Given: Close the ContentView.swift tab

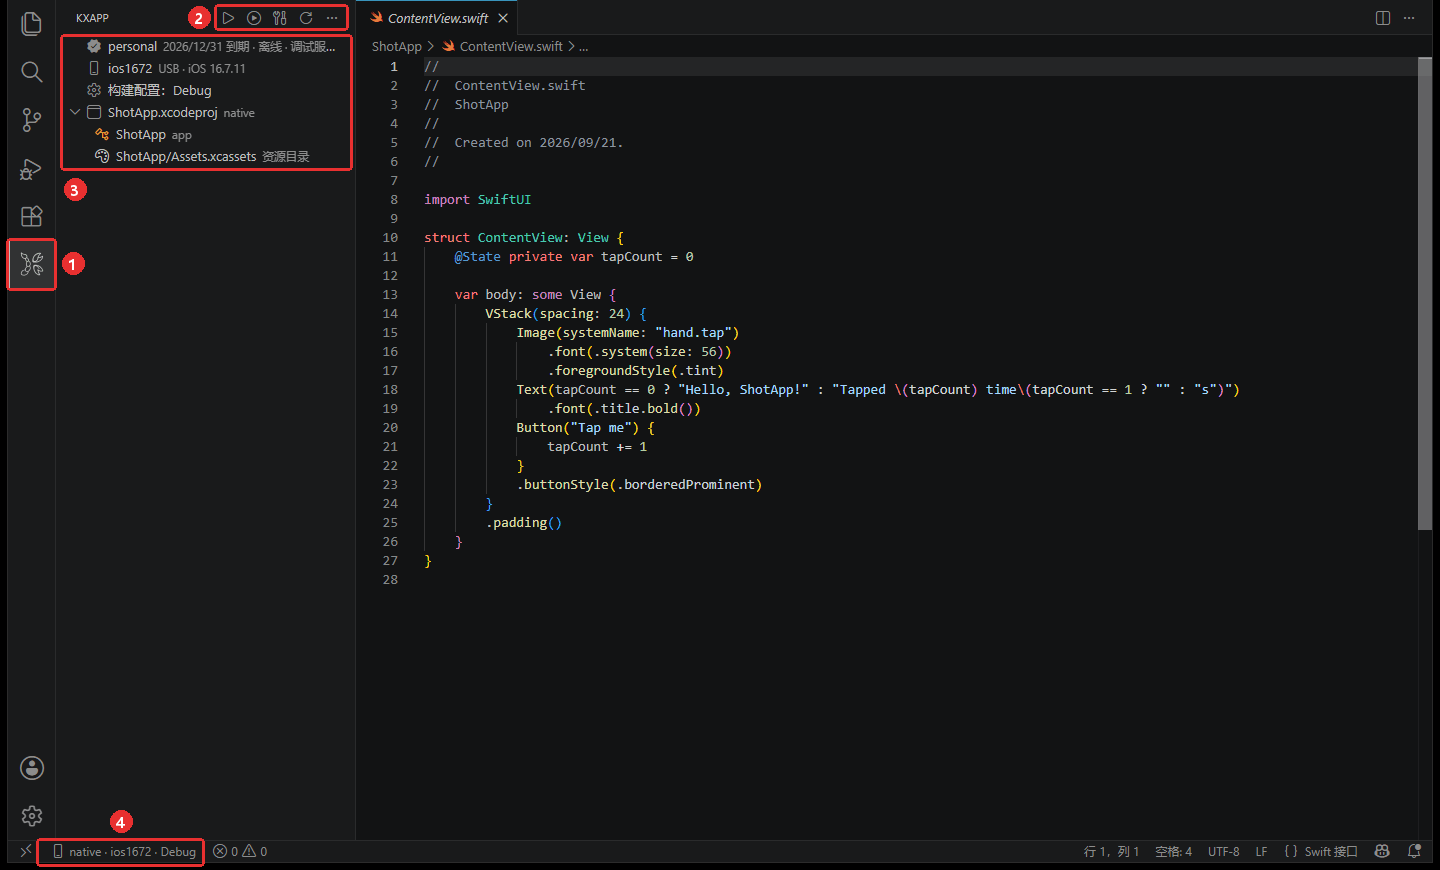Looking at the screenshot, I should [x=503, y=18].
